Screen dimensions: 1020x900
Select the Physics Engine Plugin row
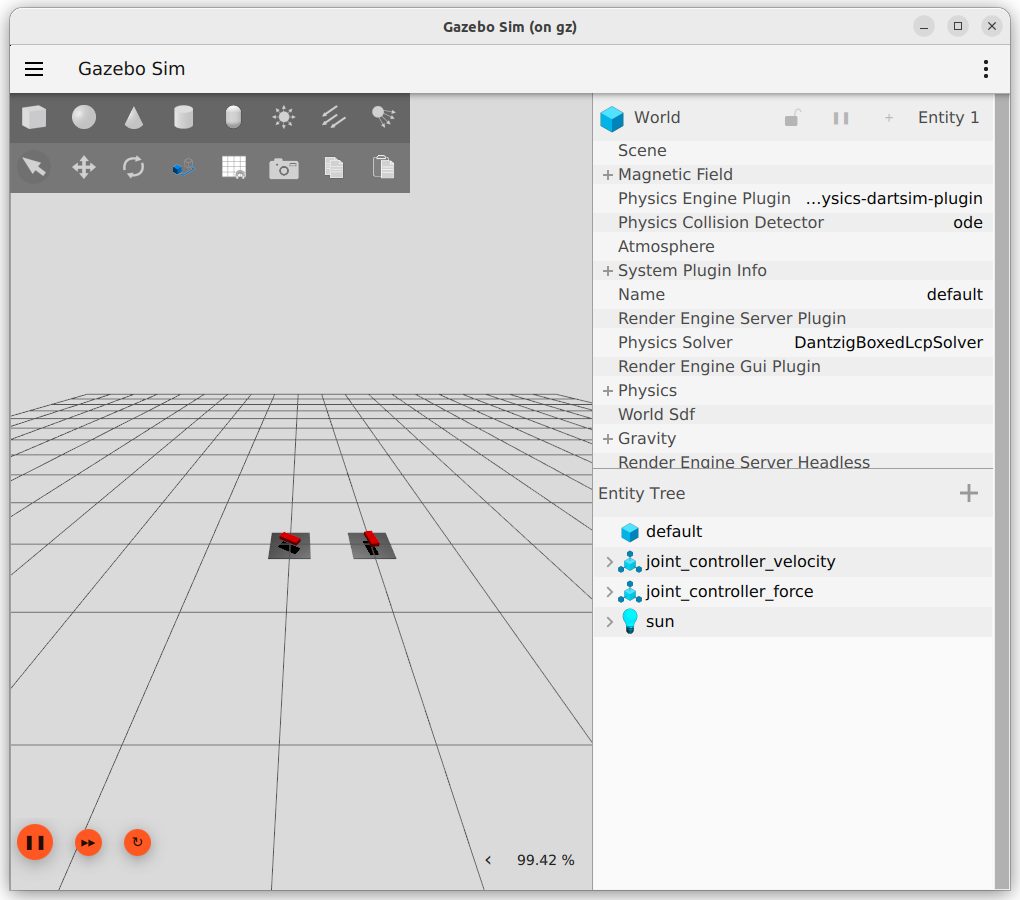point(793,199)
